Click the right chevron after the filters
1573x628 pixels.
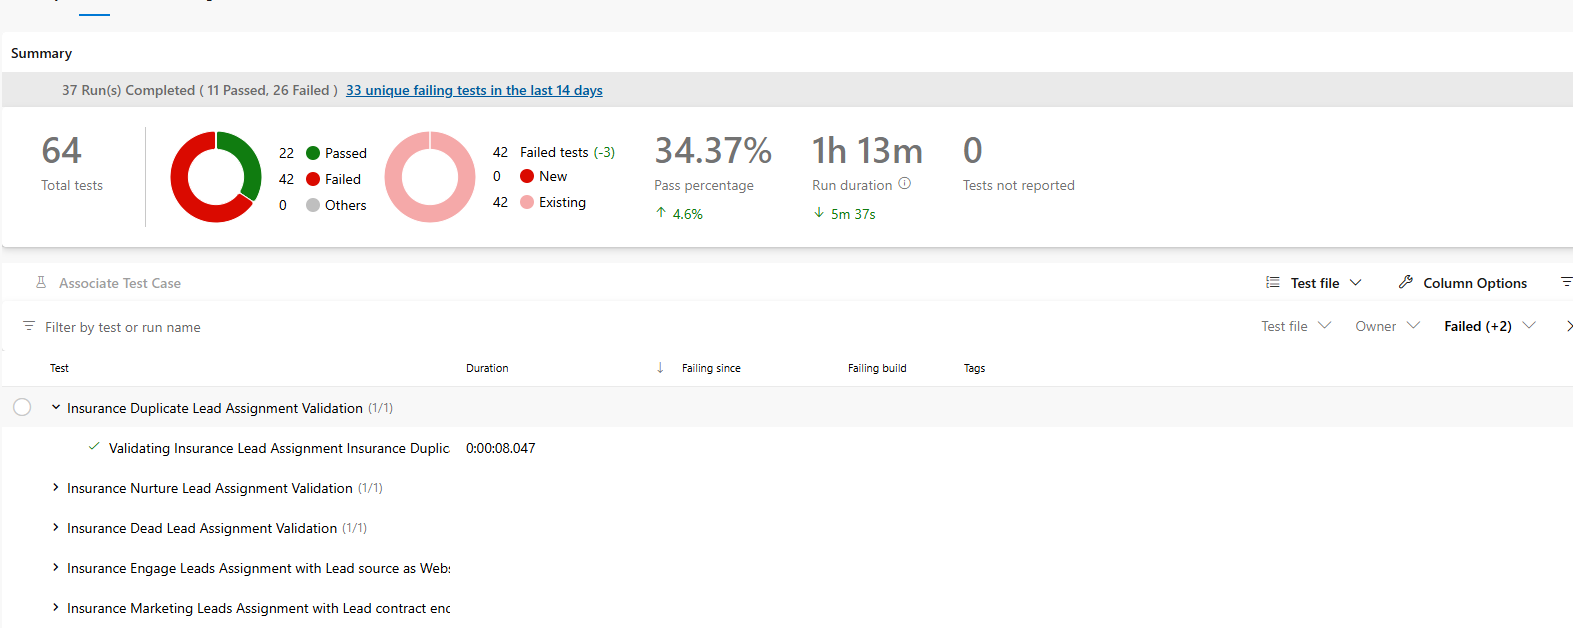pyautogui.click(x=1569, y=326)
